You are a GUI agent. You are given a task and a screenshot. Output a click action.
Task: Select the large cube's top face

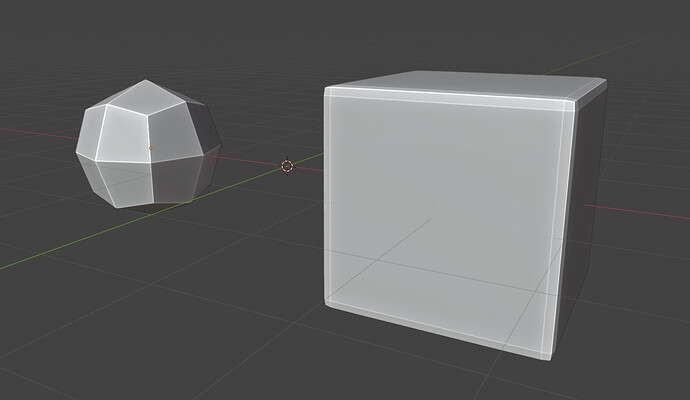(x=466, y=83)
